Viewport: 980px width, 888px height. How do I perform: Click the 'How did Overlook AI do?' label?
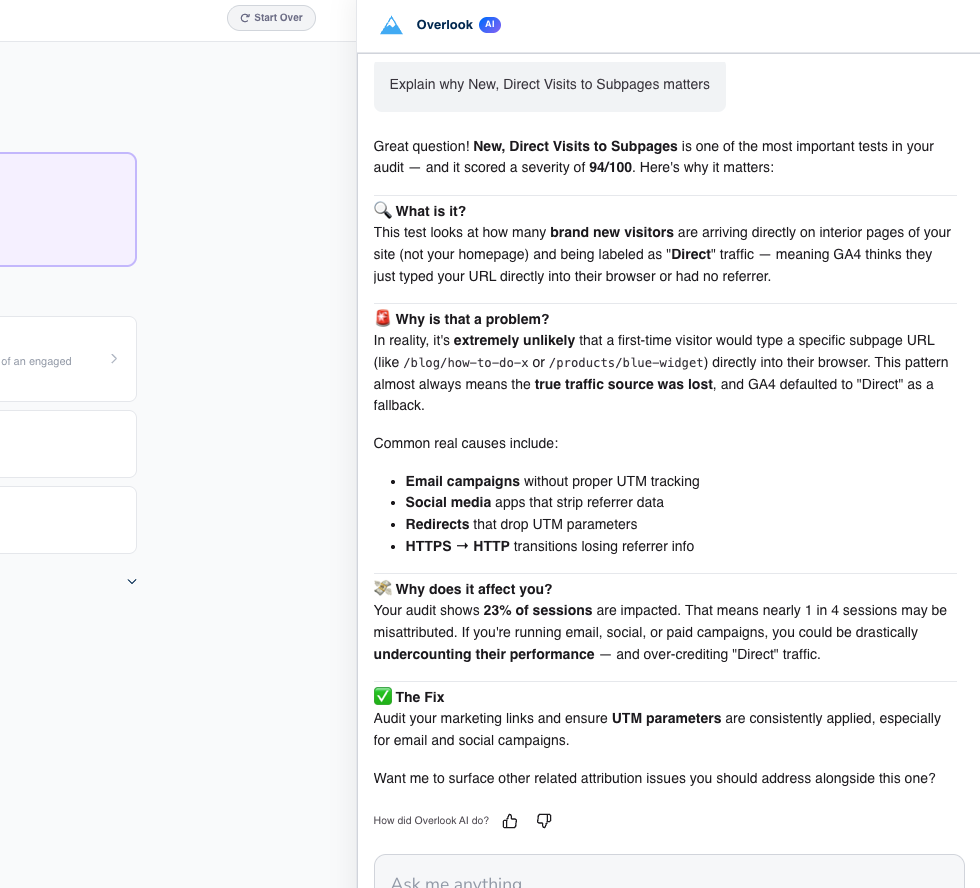(x=431, y=820)
